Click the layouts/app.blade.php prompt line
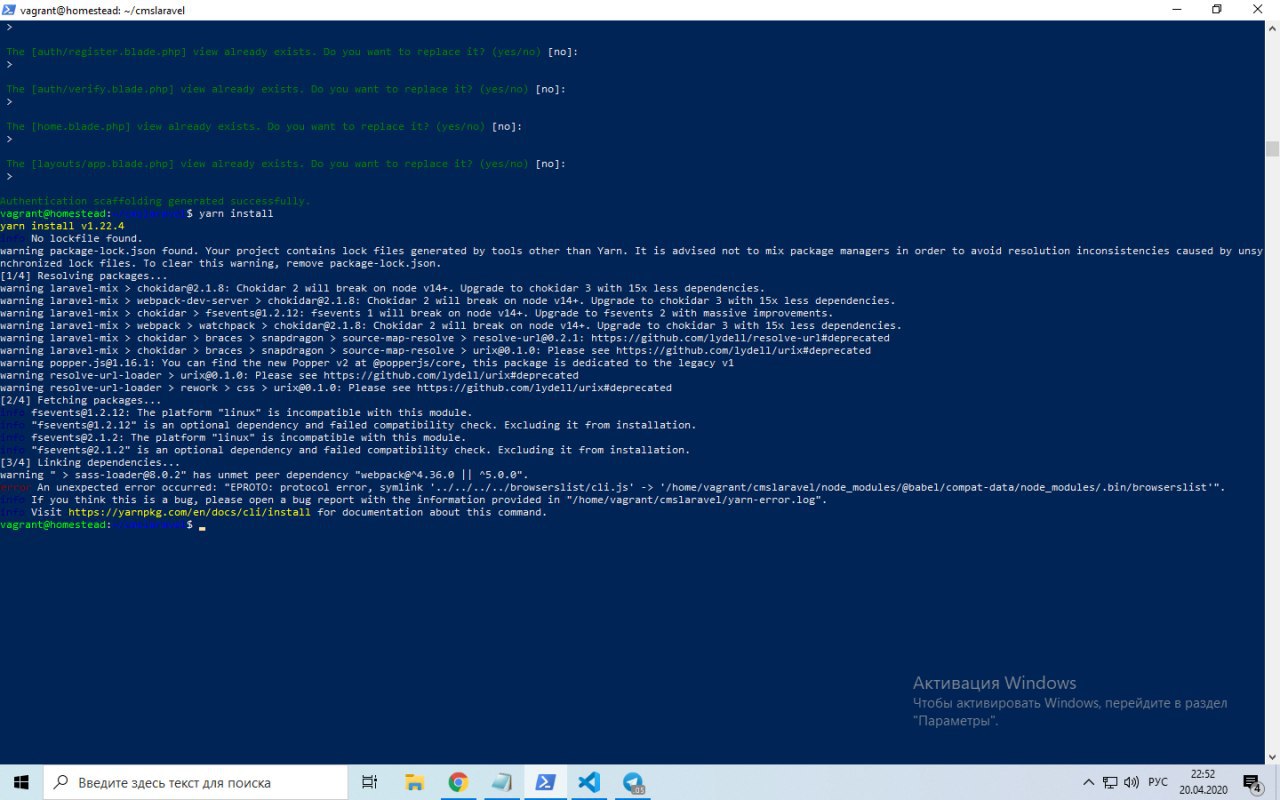The height and width of the screenshot is (800, 1280). tap(286, 163)
